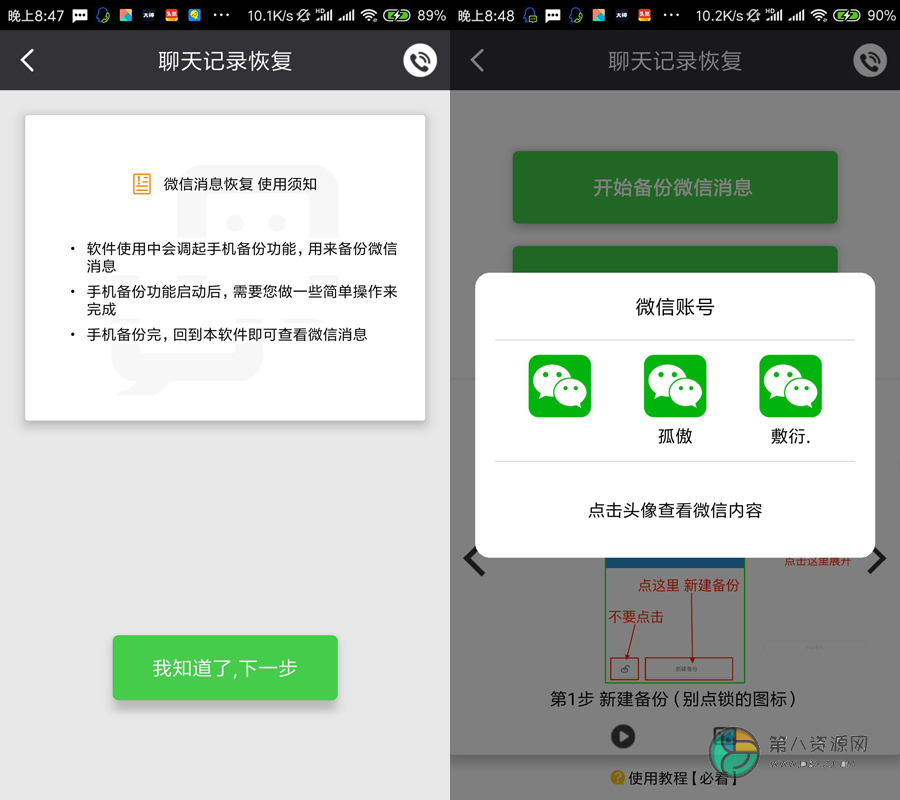
Task: Tap the hint 点击头像查看微信内容
Action: (x=675, y=510)
